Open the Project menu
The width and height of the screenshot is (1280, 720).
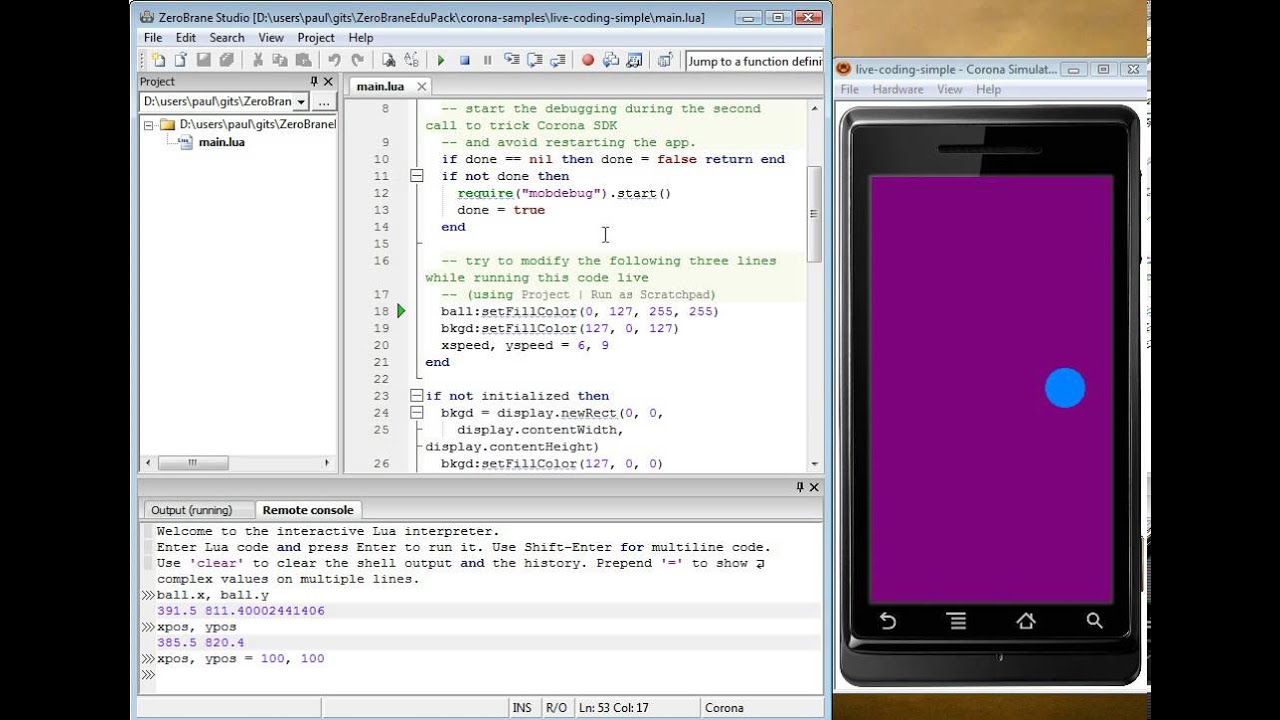coord(316,37)
